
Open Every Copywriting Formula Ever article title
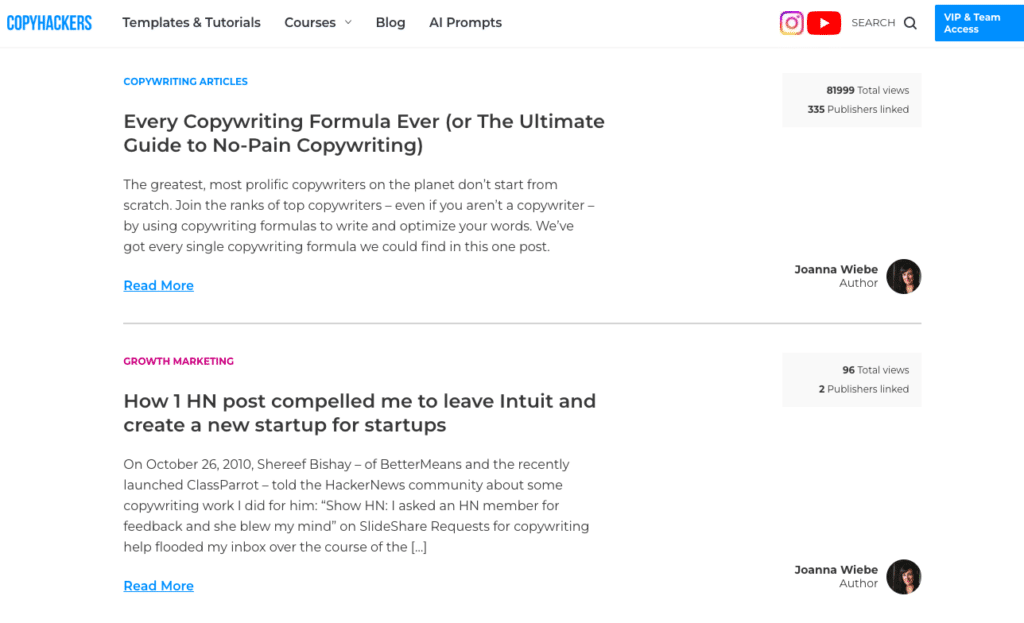pyautogui.click(x=364, y=133)
